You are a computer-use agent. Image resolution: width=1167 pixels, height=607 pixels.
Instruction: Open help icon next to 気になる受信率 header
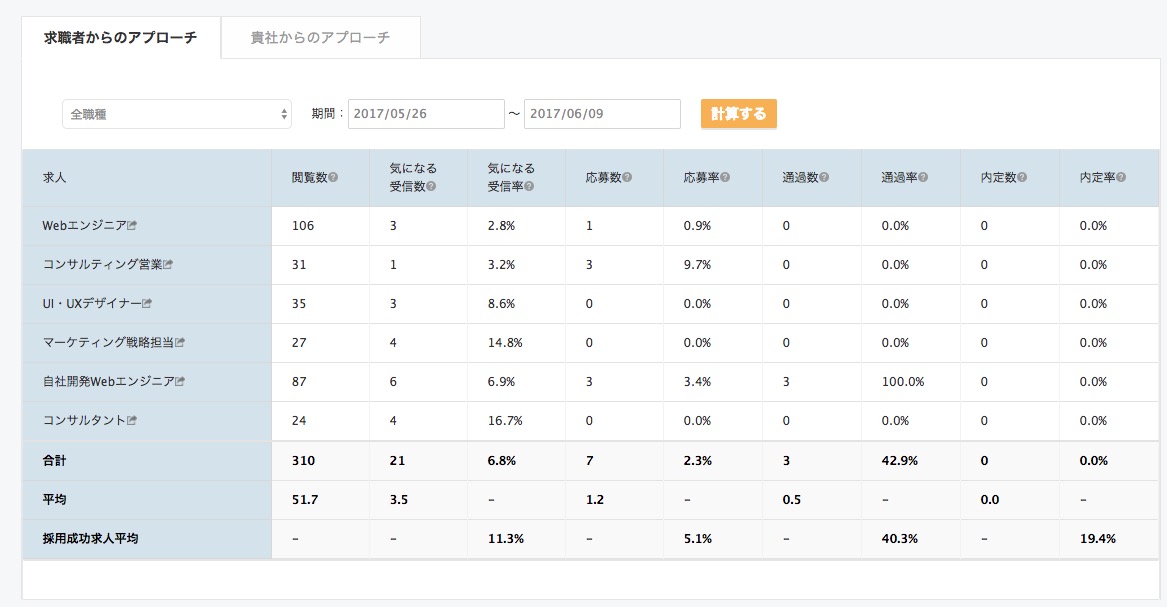(x=529, y=187)
